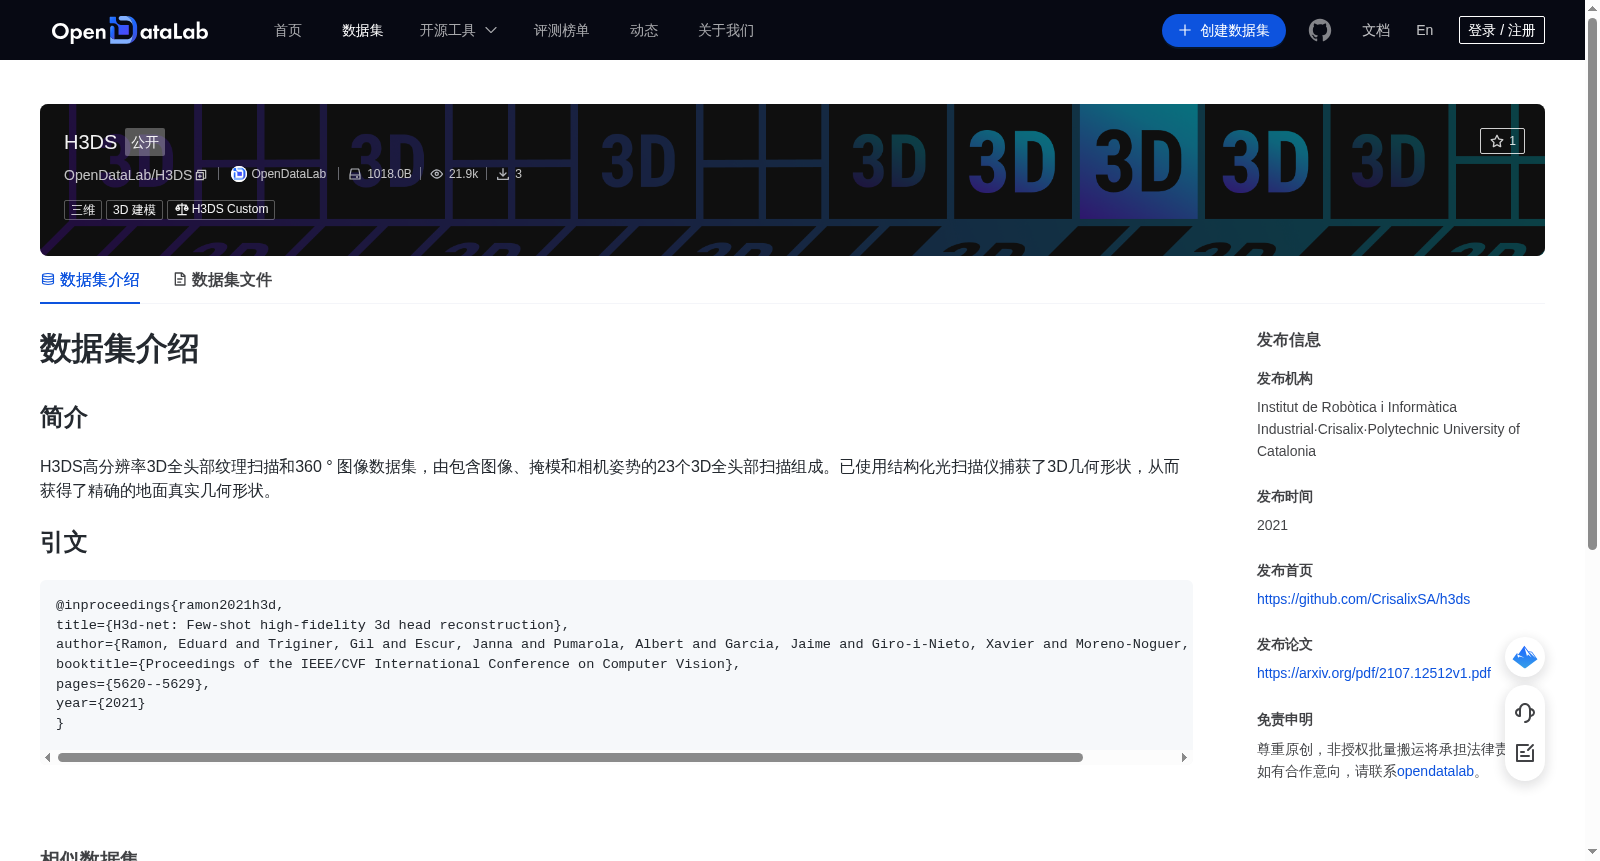Click the citation horizontal scrollbar thumb
The height and width of the screenshot is (861, 1600).
point(570,757)
